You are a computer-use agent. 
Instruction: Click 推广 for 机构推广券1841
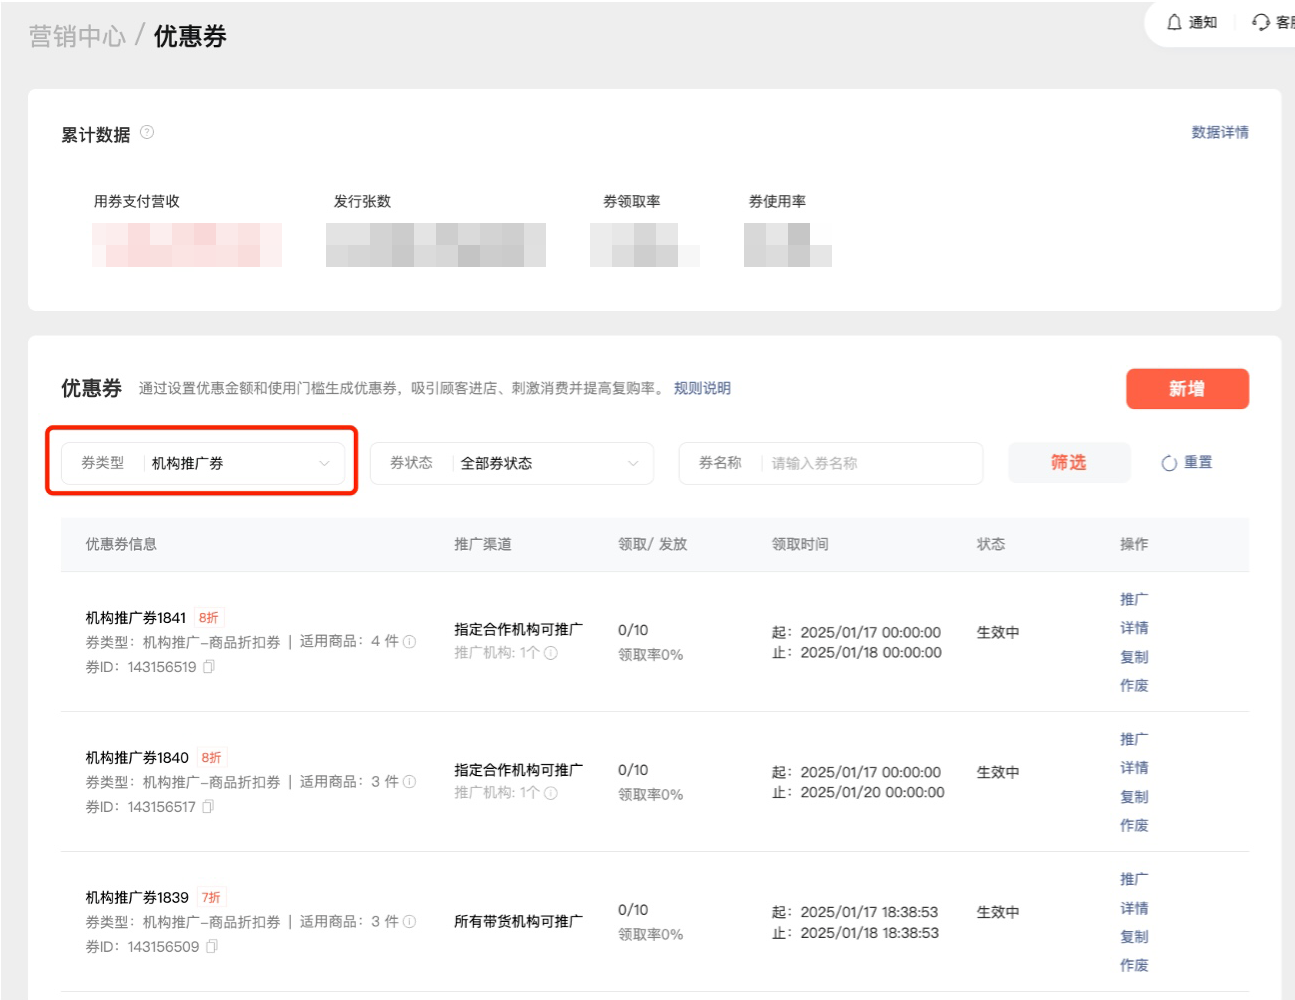tap(1134, 599)
